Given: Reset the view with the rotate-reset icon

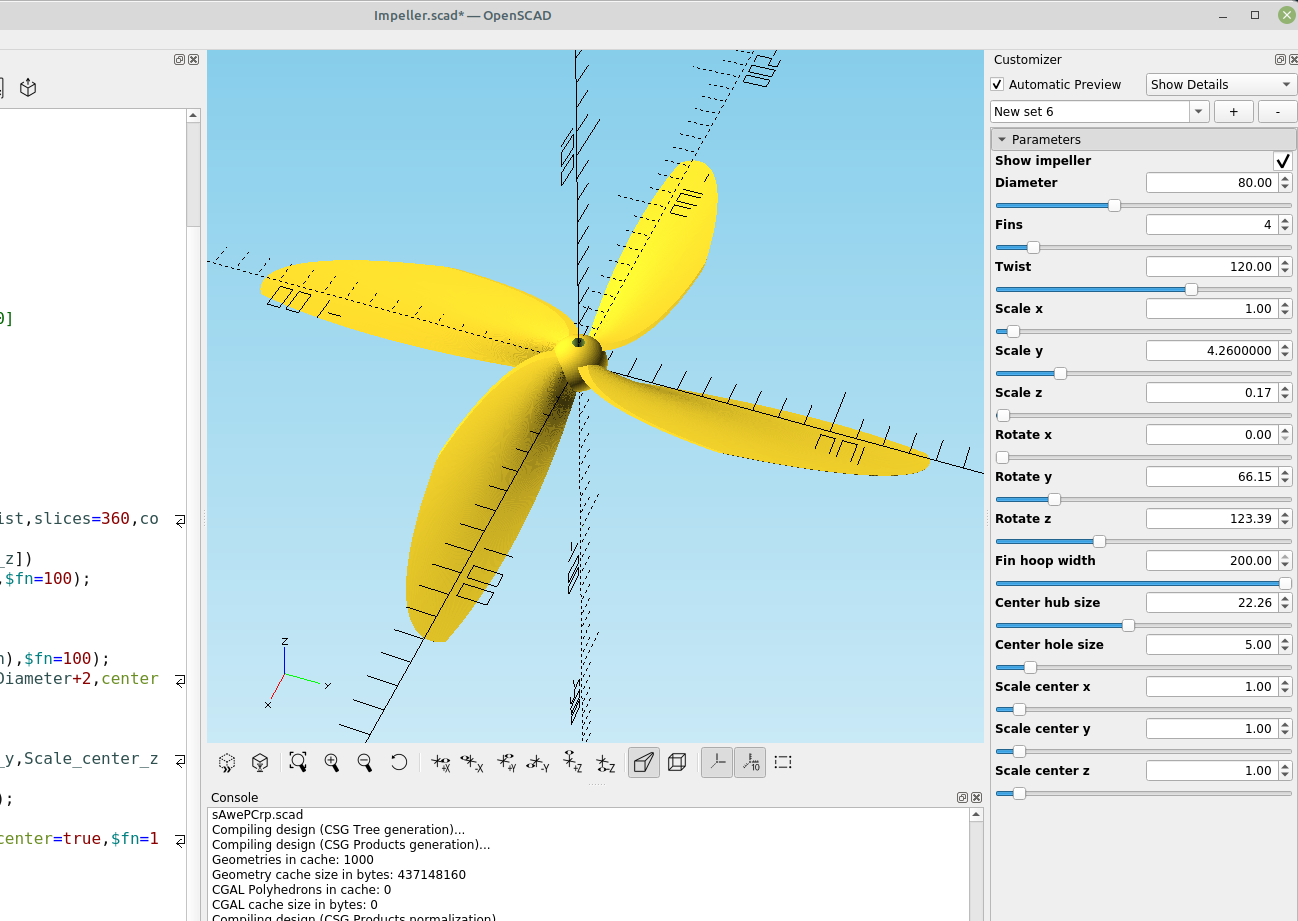Looking at the screenshot, I should click(x=399, y=762).
